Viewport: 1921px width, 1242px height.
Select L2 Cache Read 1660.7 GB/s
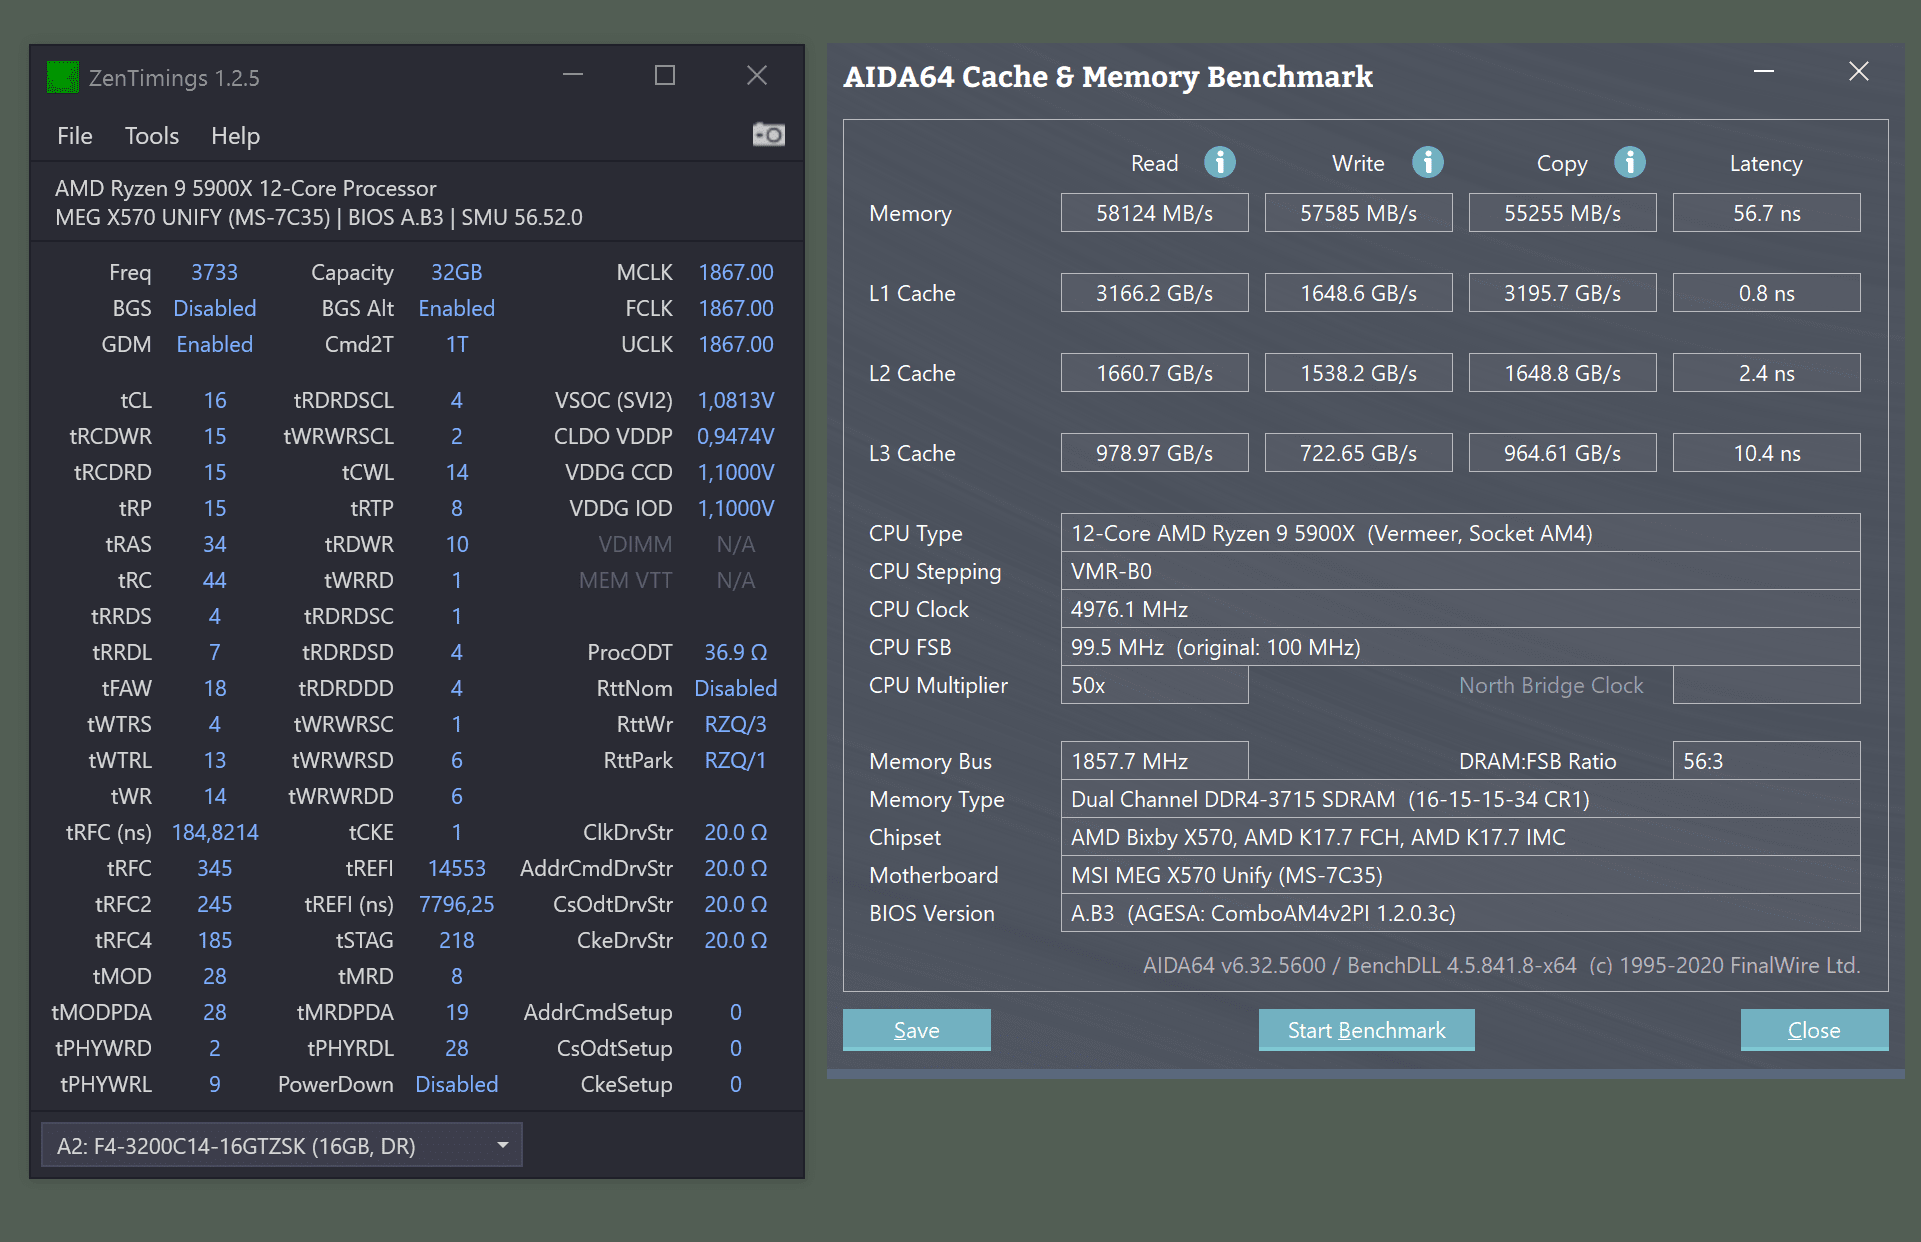tap(1154, 373)
